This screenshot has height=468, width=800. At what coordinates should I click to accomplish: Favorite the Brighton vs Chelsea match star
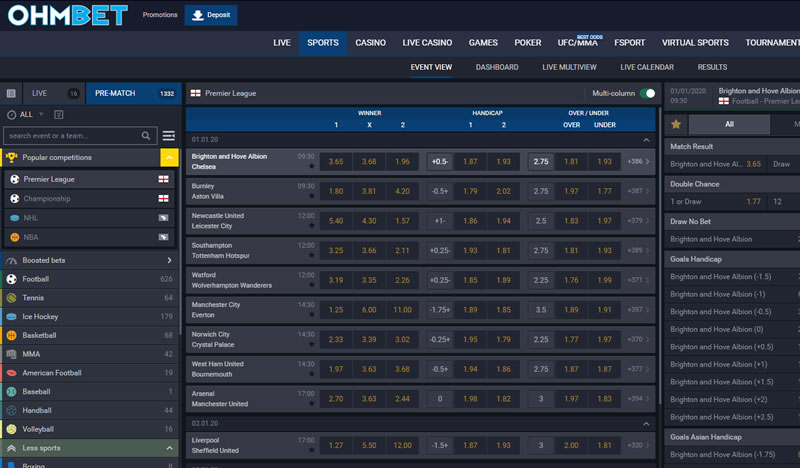(x=311, y=166)
